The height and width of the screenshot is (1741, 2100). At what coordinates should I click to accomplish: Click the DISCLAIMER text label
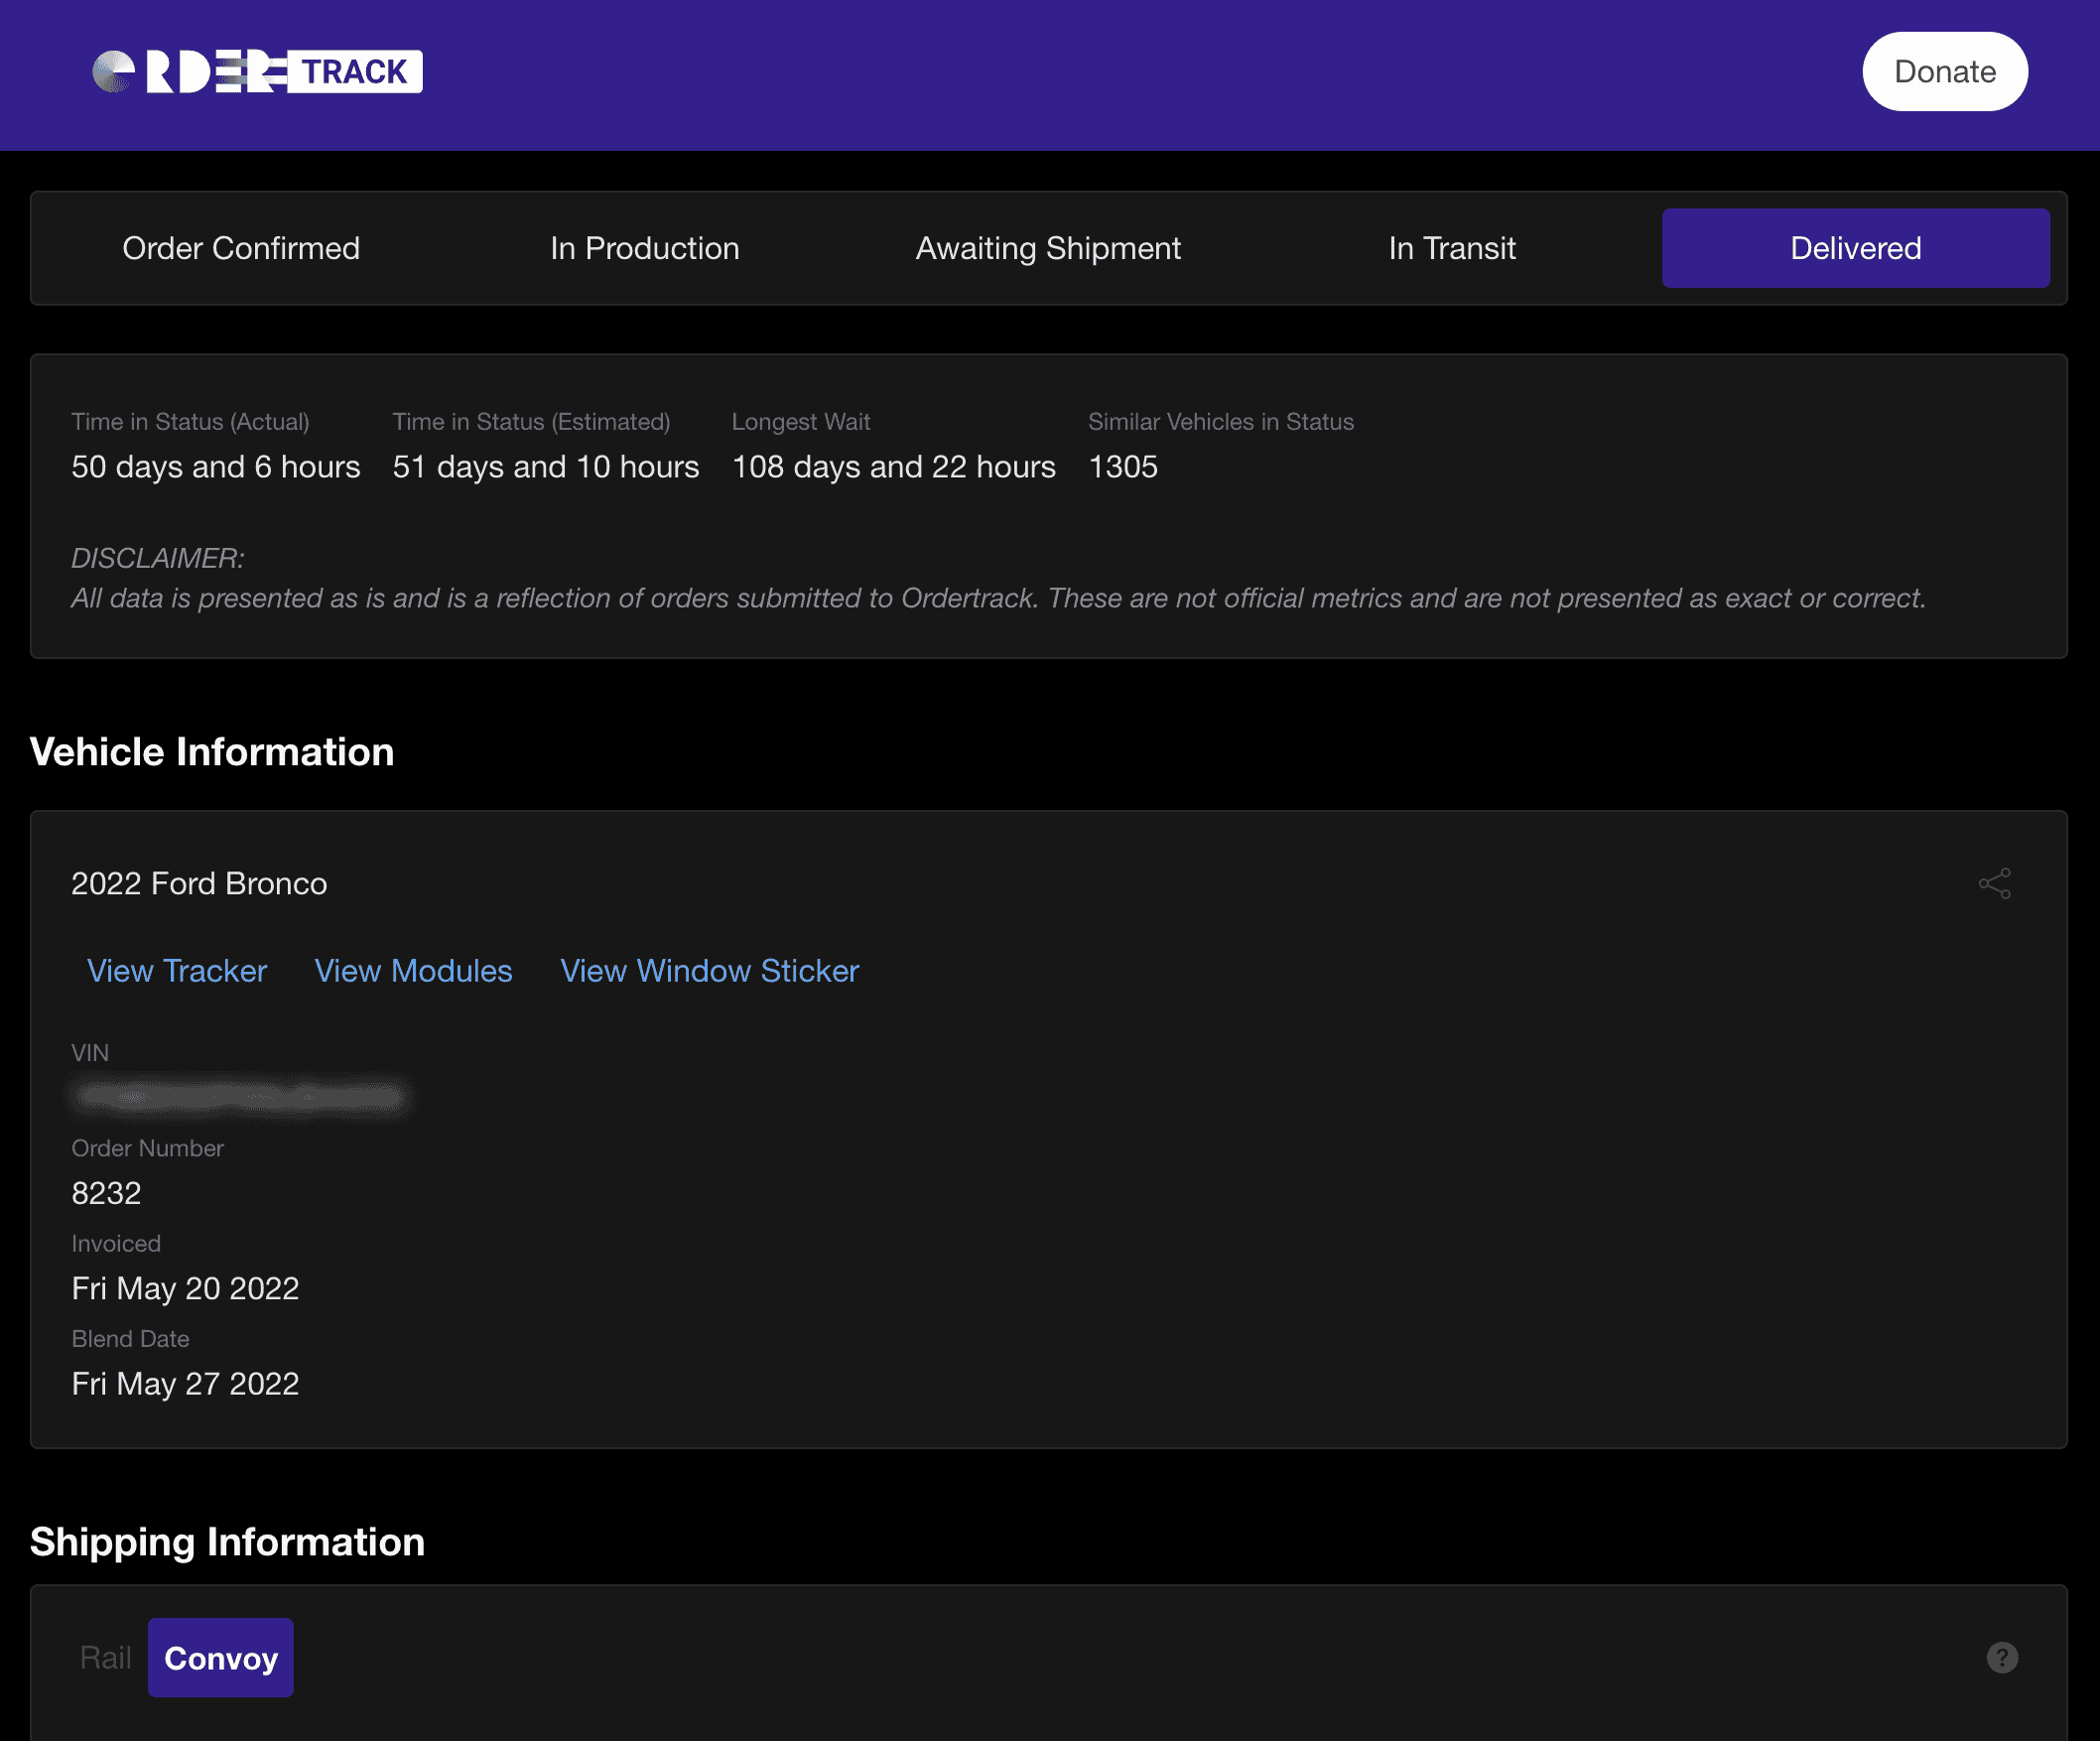pos(158,557)
